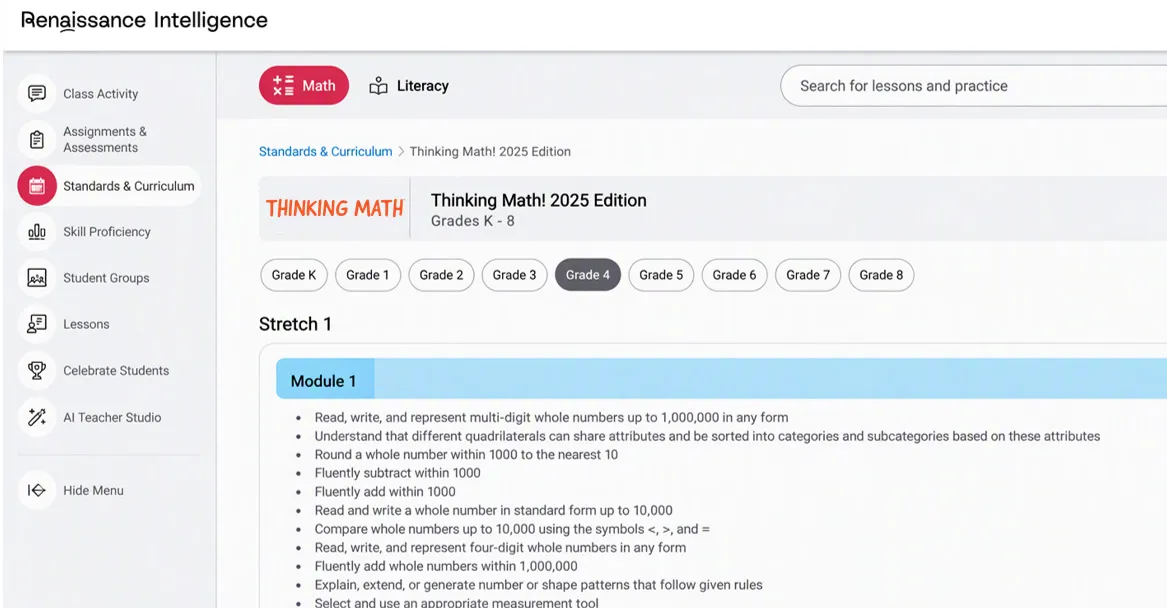1167x608 pixels.
Task: Click the Student Groups icon
Action: coord(36,278)
